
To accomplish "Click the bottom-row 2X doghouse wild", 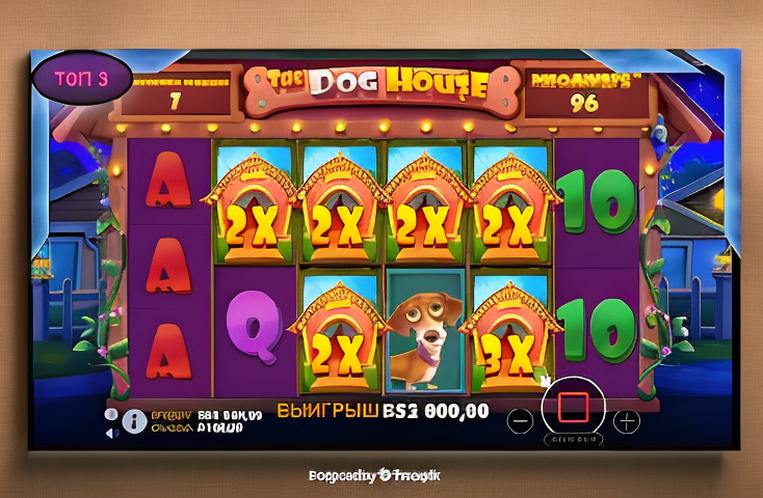I will coord(339,333).
